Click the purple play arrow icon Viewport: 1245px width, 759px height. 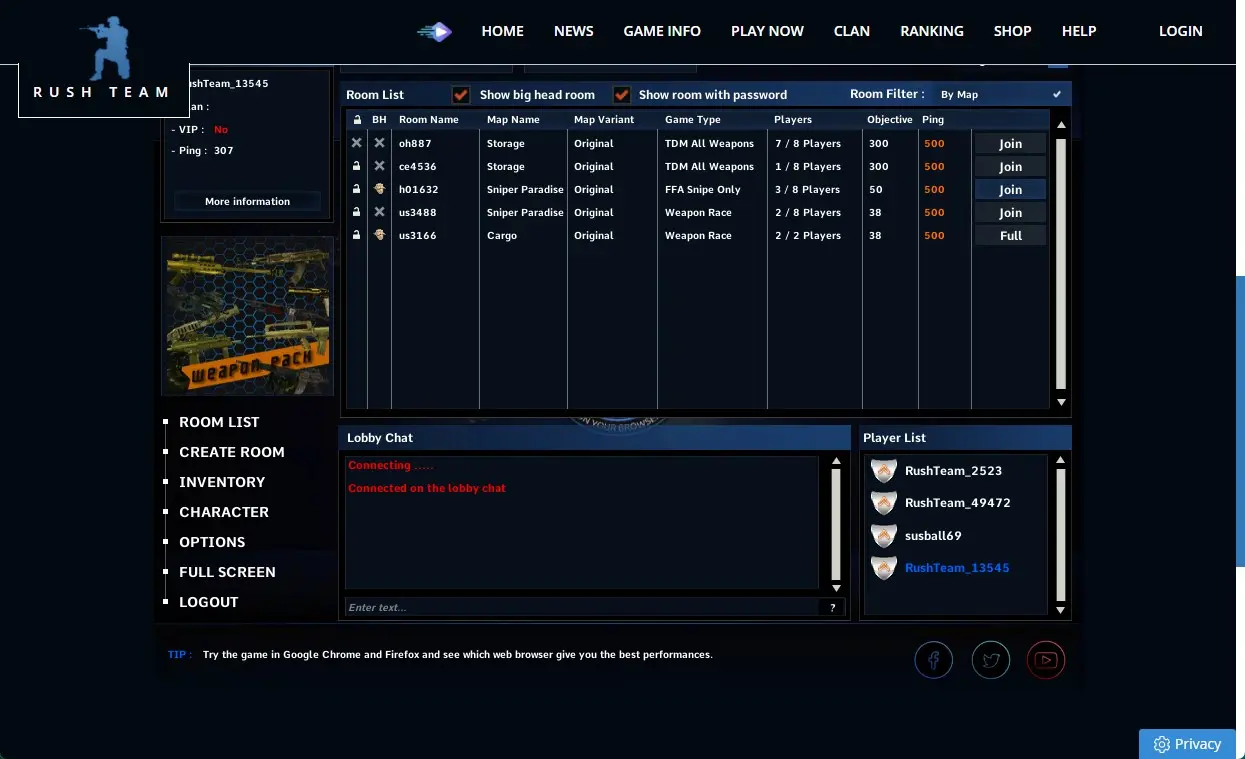click(x=436, y=32)
